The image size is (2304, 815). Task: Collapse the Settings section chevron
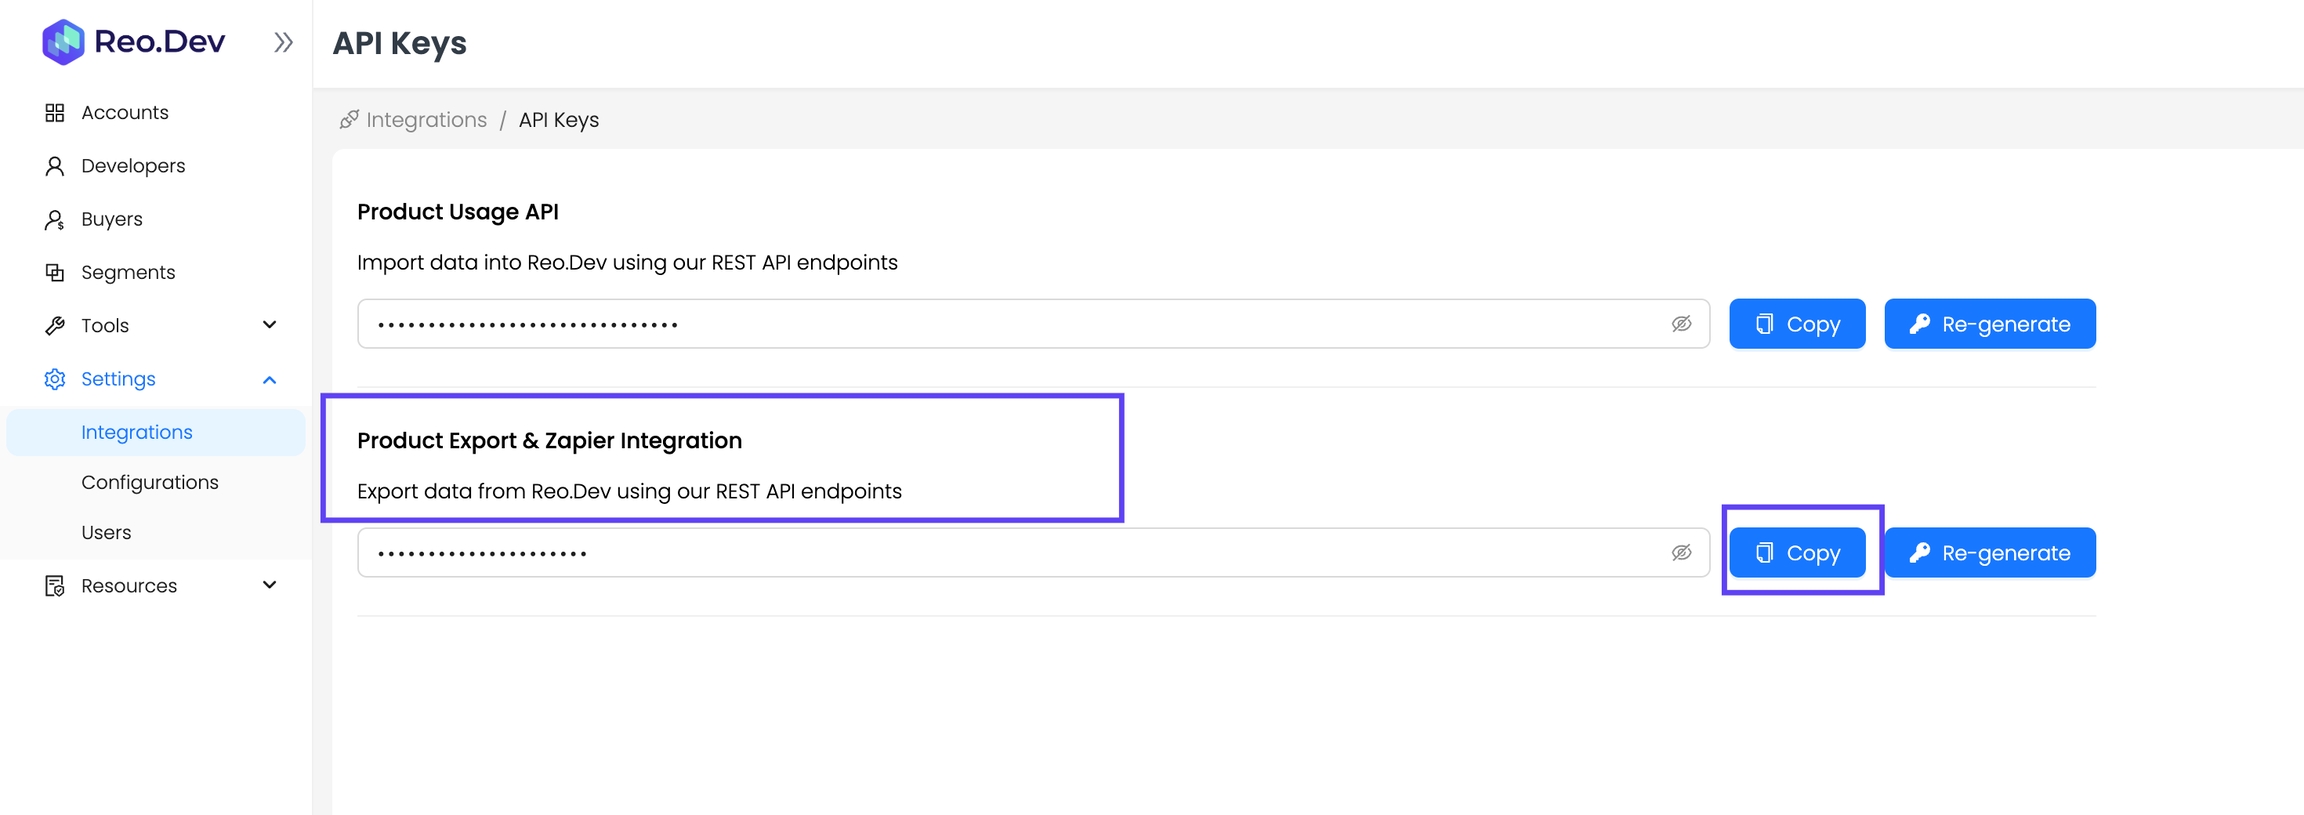pos(269,380)
